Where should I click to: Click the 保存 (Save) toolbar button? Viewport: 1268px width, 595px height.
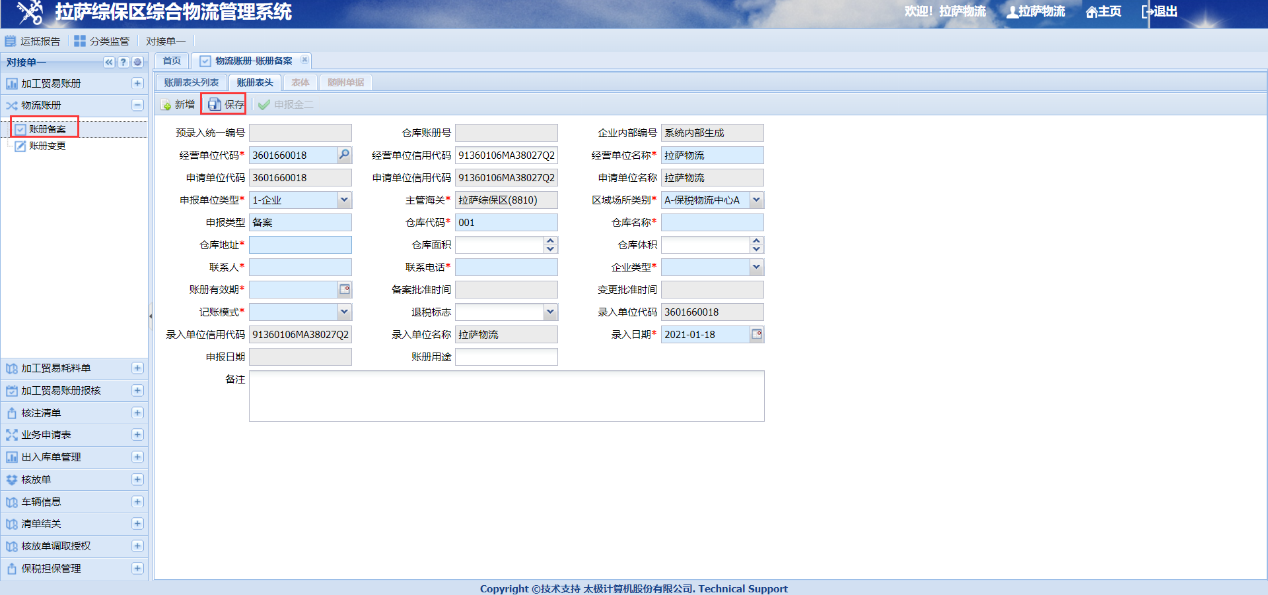click(225, 104)
